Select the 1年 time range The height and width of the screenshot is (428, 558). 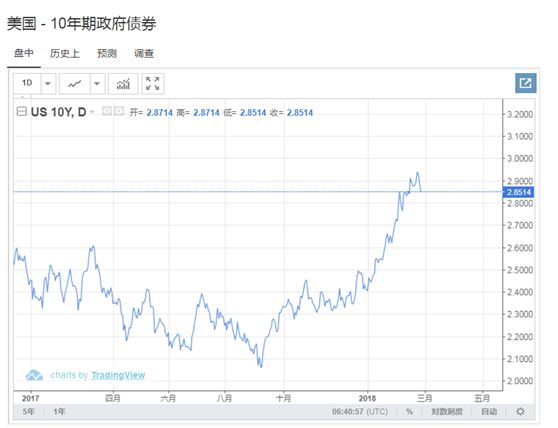pos(59,412)
